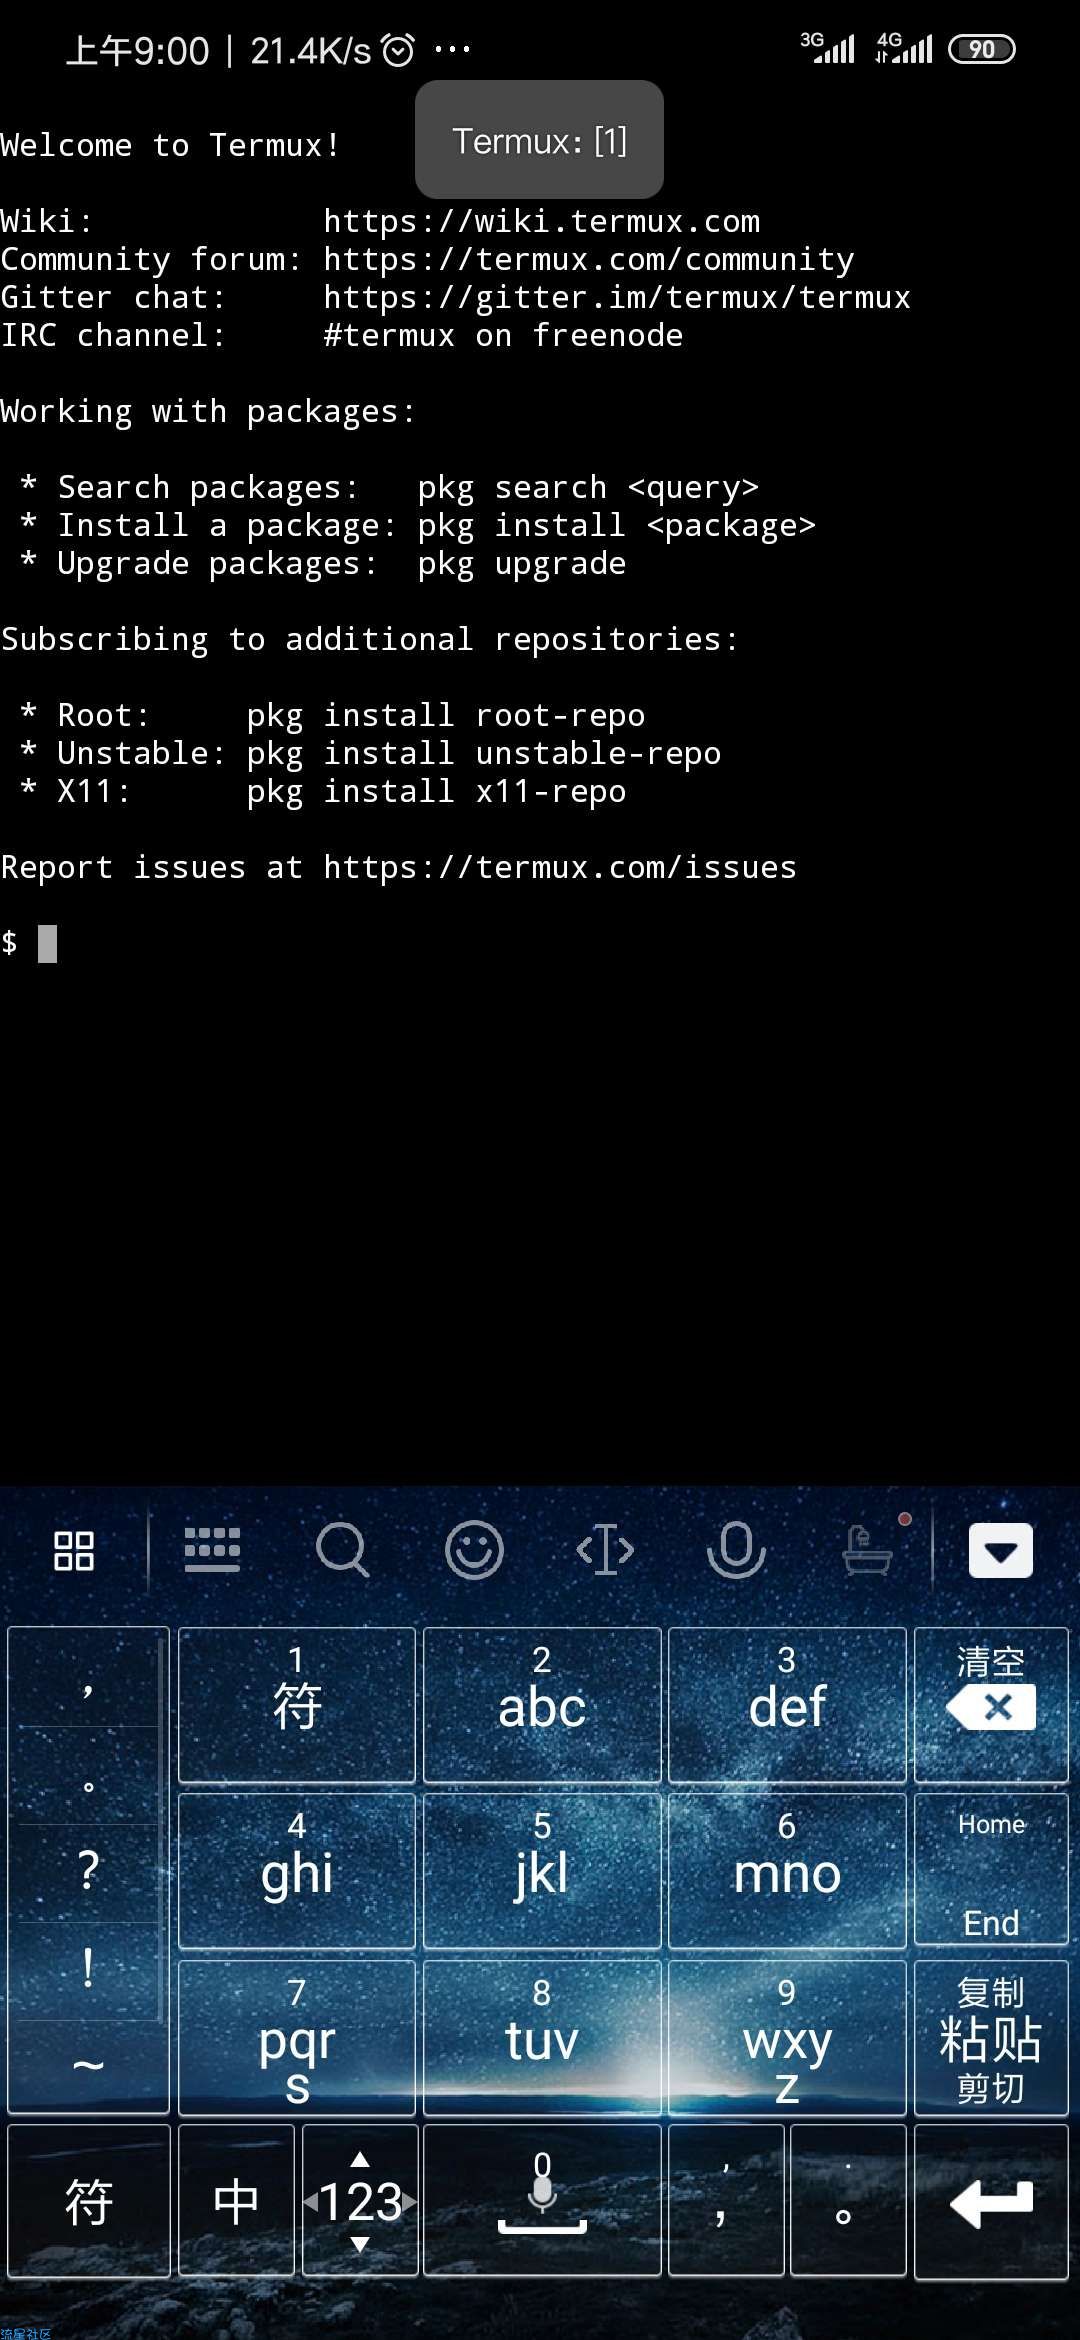The width and height of the screenshot is (1080, 2340).
Task: Select the question mark in the symbol column
Action: click(x=88, y=1871)
